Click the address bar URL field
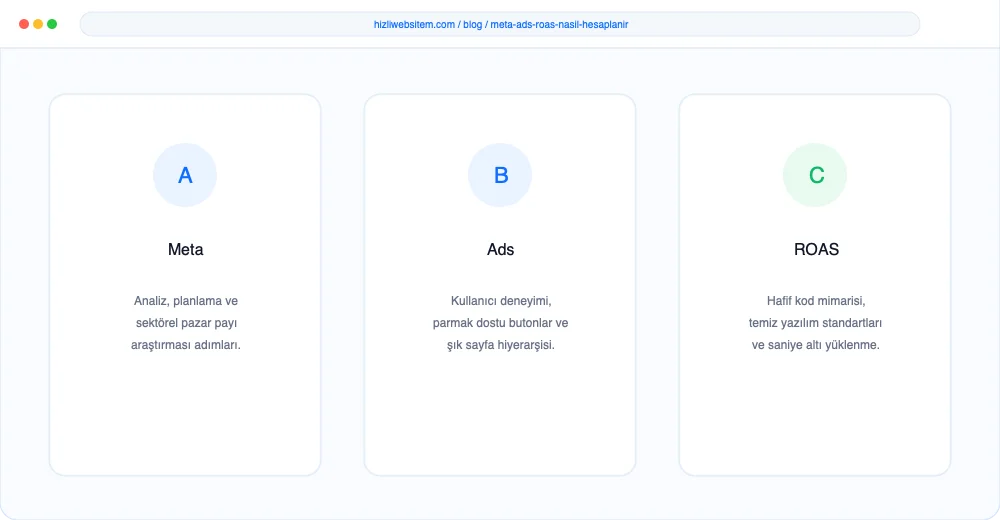This screenshot has width=1000, height=520. click(x=500, y=24)
